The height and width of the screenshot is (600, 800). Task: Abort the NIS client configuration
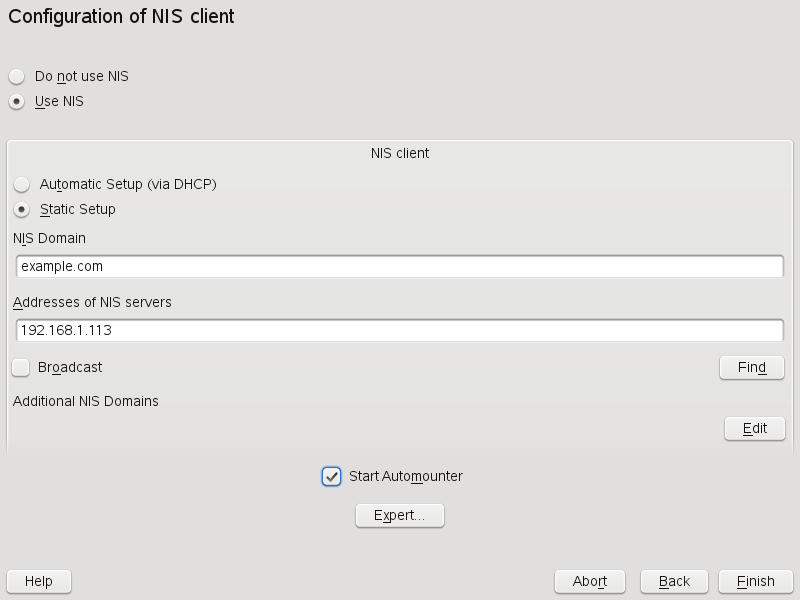coord(590,581)
